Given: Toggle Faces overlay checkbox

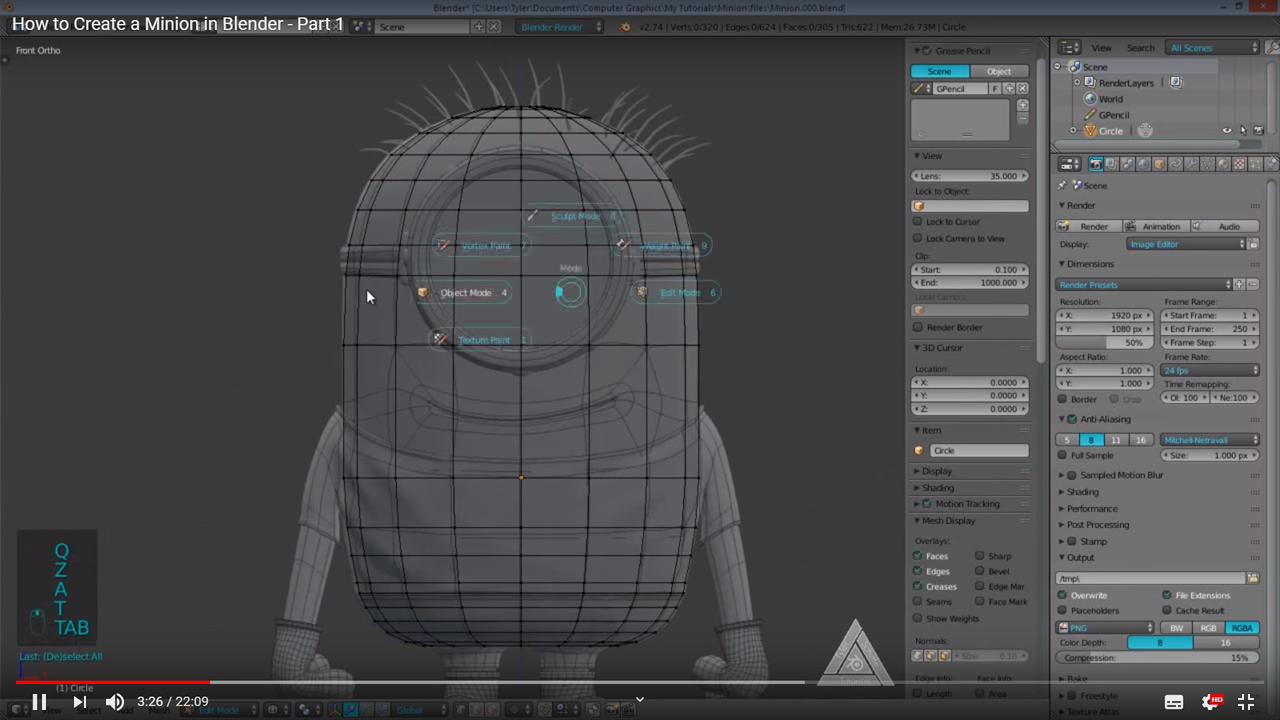Looking at the screenshot, I should [917, 556].
